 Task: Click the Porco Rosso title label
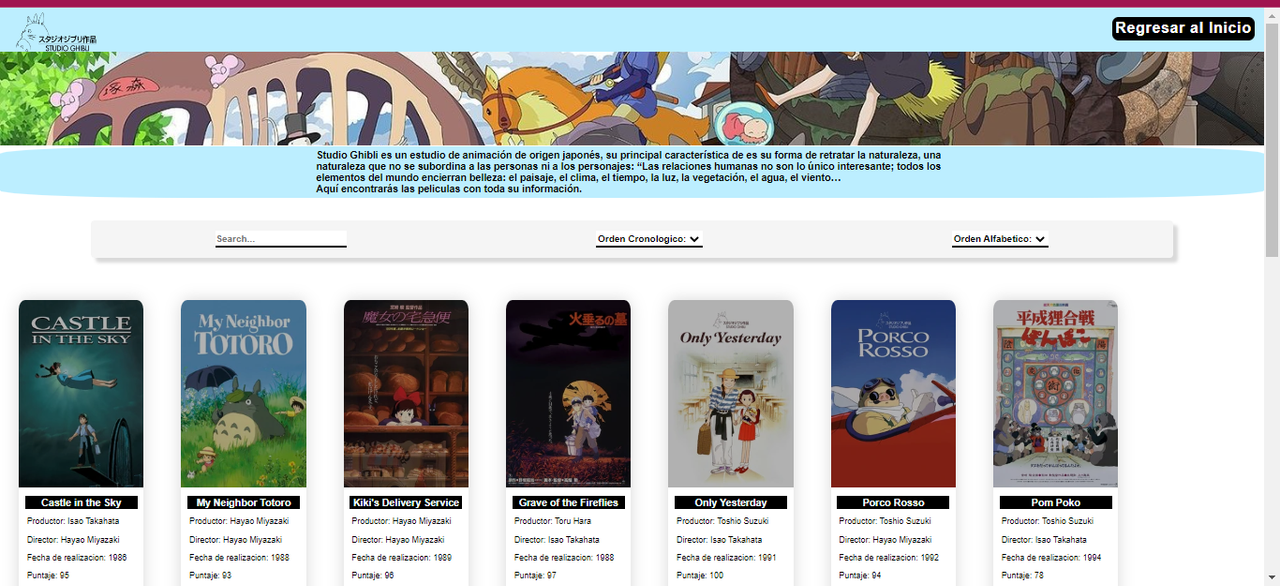click(x=893, y=503)
